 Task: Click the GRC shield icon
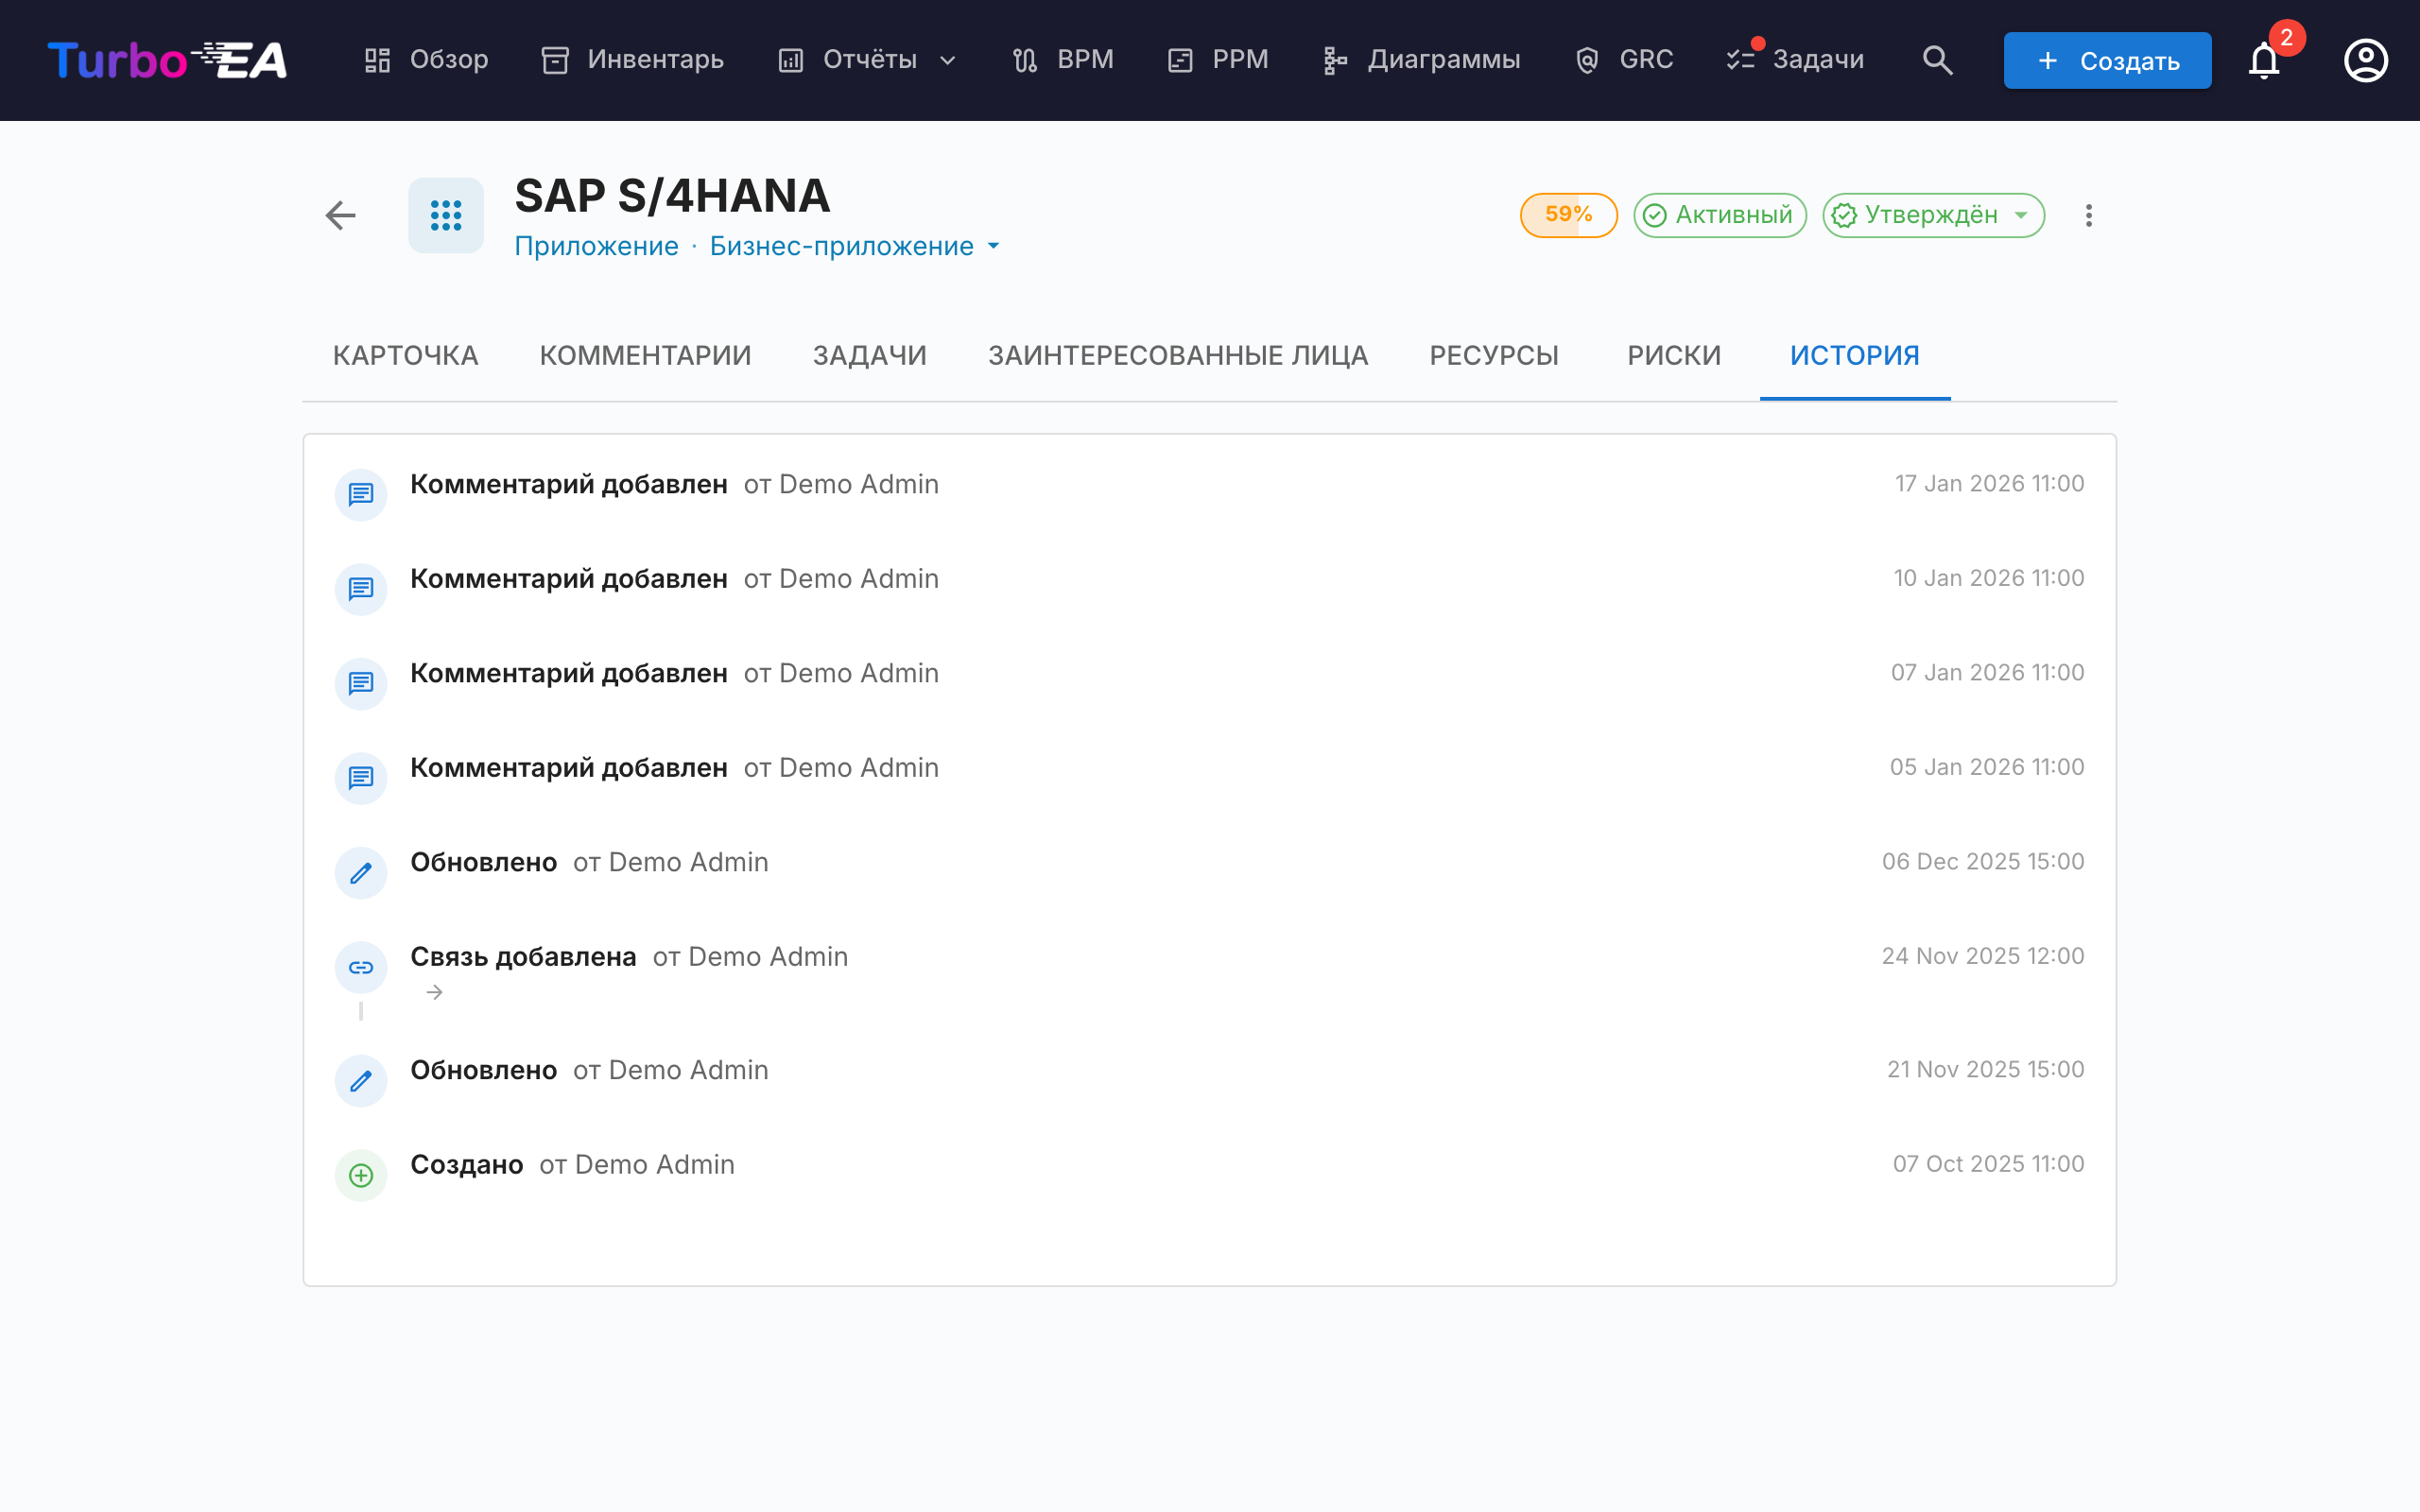1586,60
